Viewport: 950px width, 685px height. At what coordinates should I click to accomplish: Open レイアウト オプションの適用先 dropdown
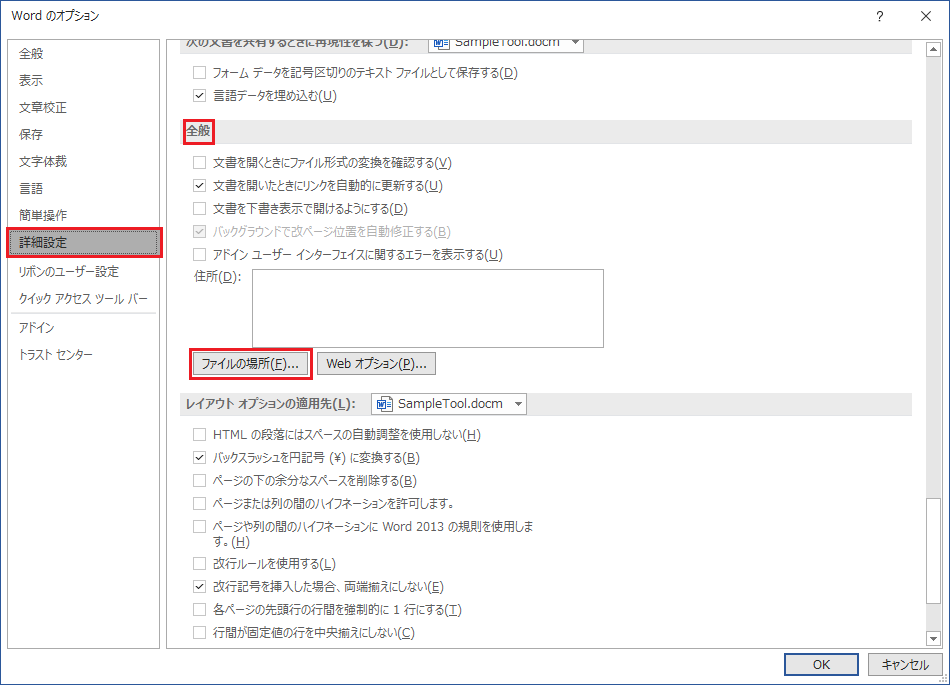[449, 404]
